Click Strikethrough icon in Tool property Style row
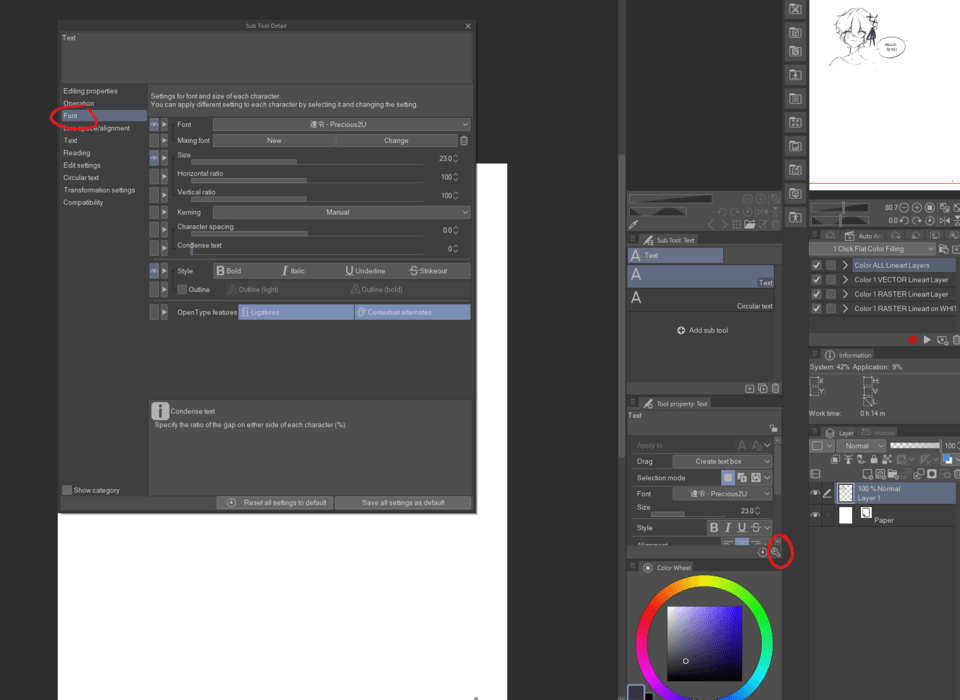The height and width of the screenshot is (700, 960). 756,528
